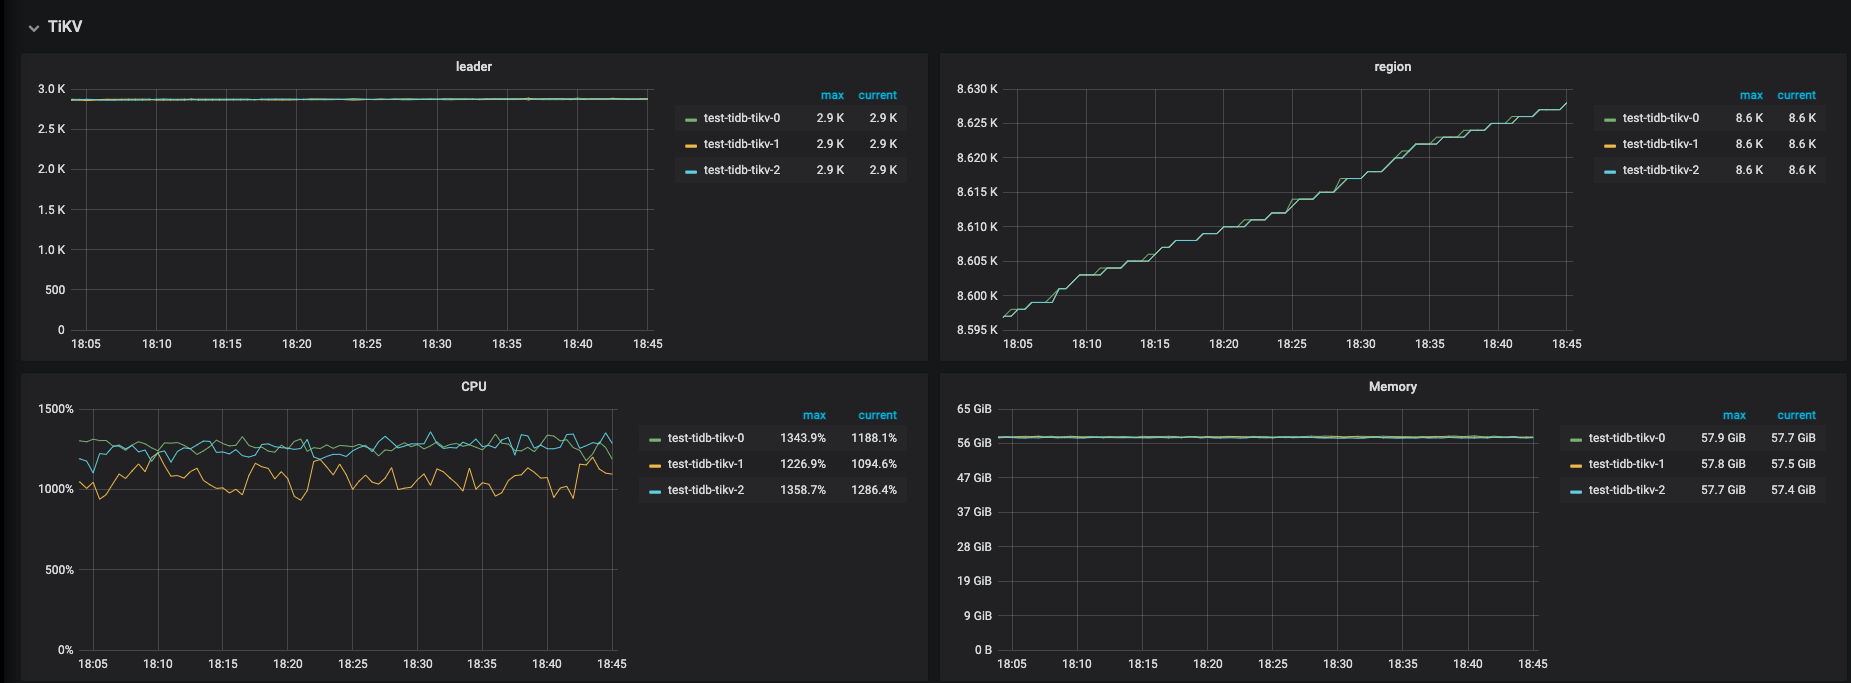The image size is (1851, 683).
Task: Click yellow color swatch for tikv-1 in leader legend
Action: tap(690, 145)
